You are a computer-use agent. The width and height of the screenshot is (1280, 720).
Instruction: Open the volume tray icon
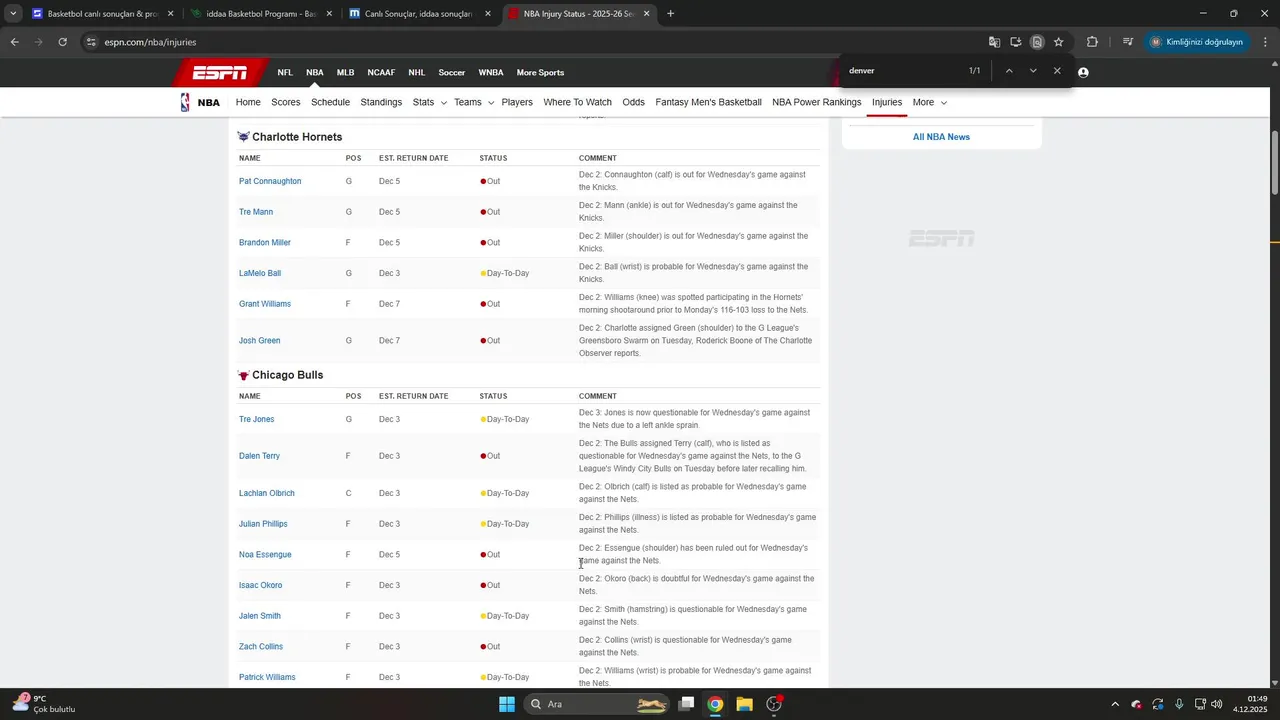click(1217, 704)
